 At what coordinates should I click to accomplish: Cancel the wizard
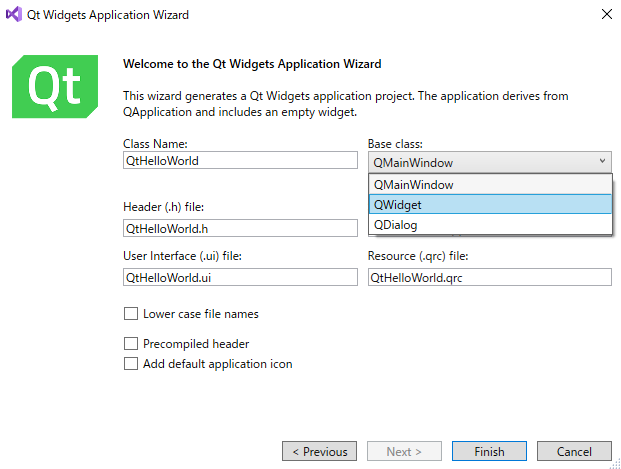click(574, 451)
